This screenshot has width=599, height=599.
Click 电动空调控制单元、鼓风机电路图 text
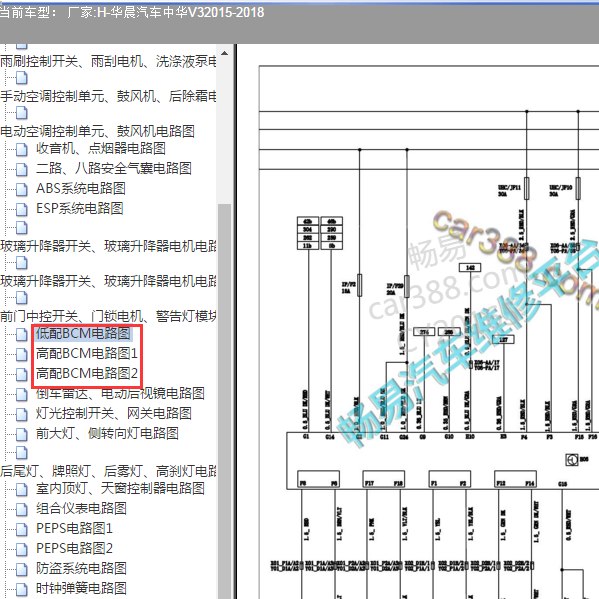[x=97, y=131]
